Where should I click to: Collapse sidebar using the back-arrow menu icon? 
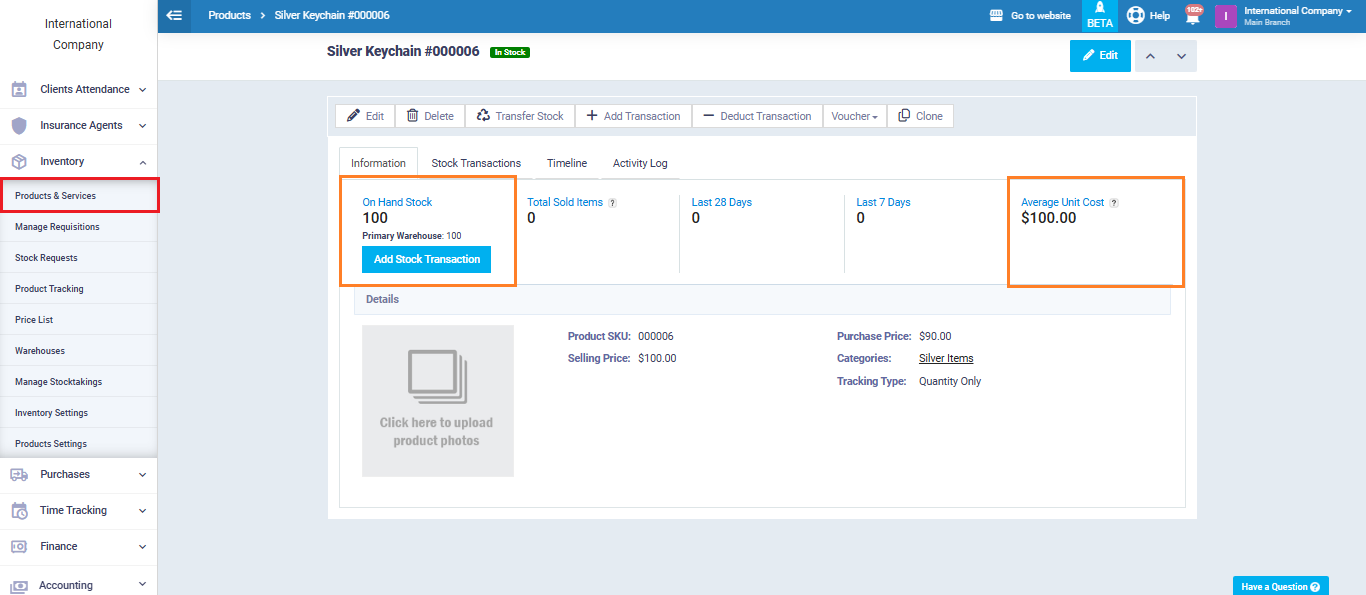[x=174, y=16]
